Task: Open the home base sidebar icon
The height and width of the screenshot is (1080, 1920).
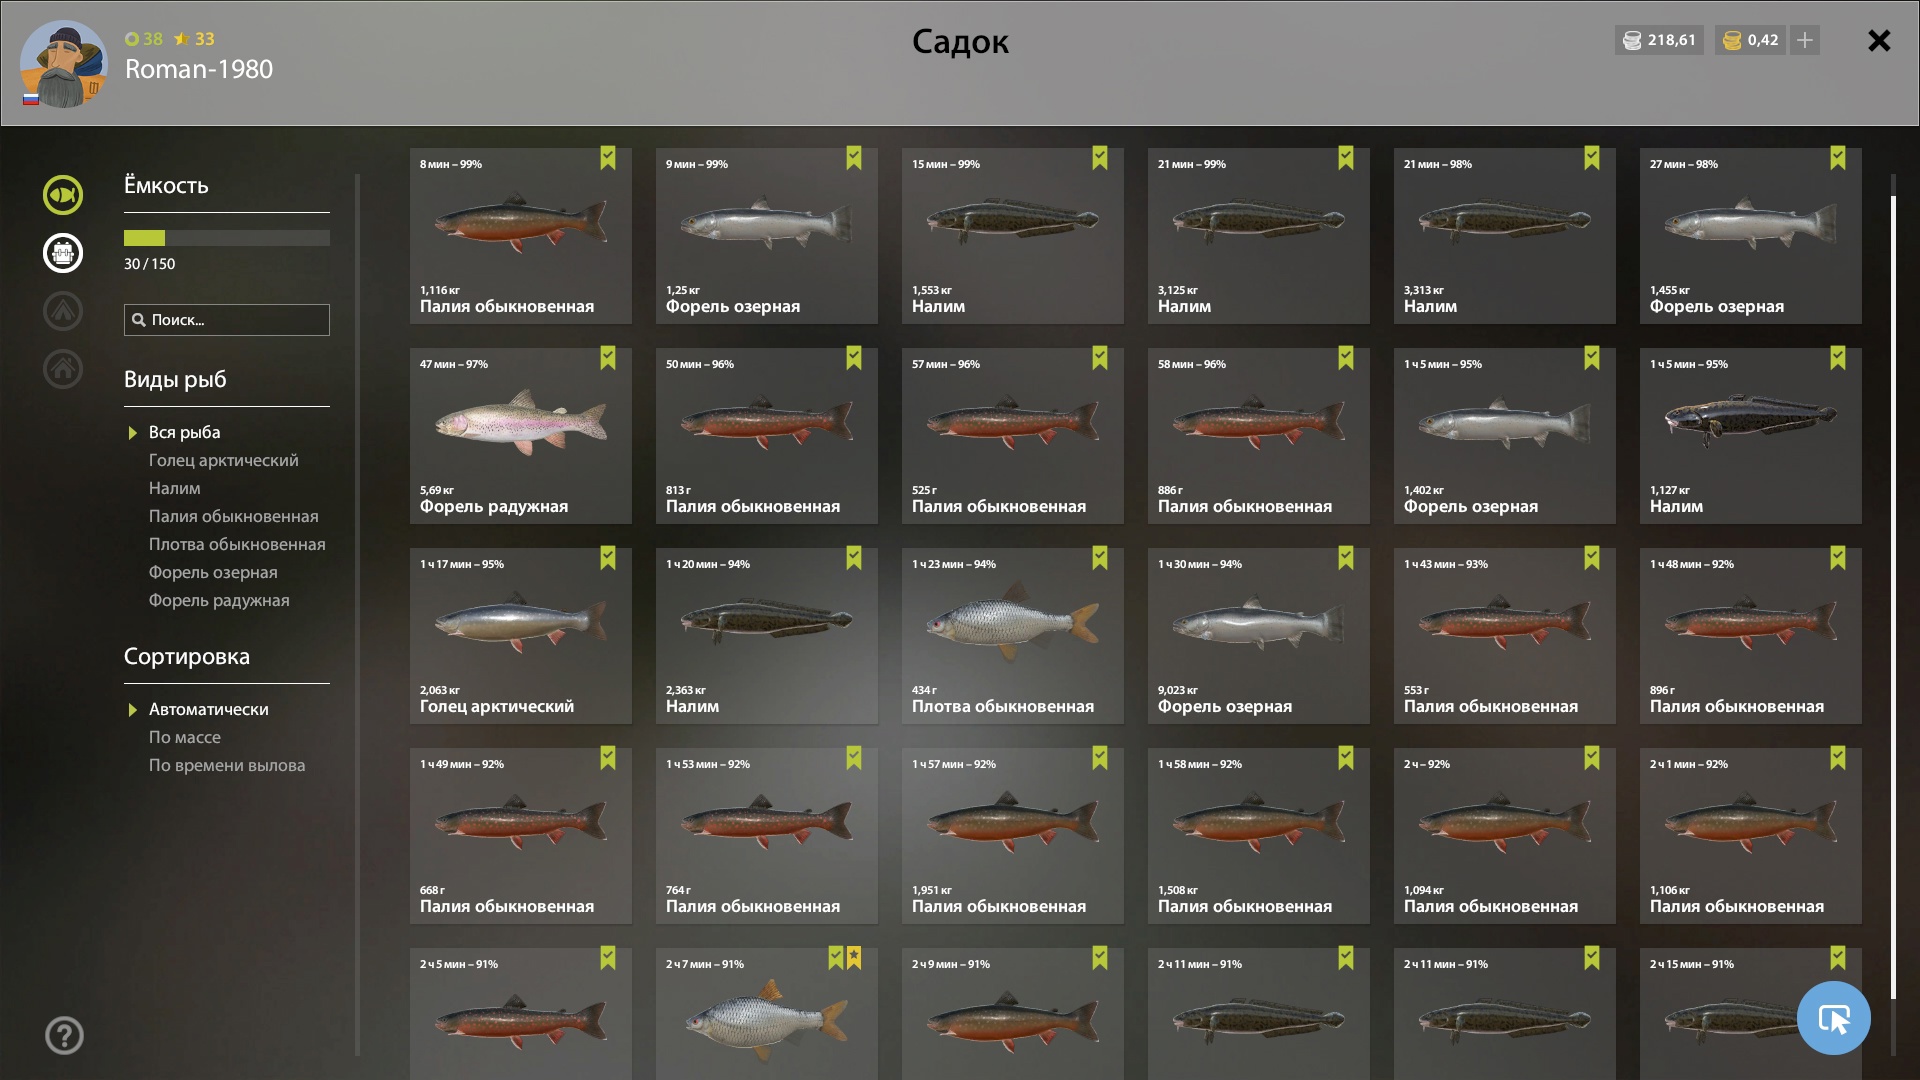Action: tap(62, 369)
